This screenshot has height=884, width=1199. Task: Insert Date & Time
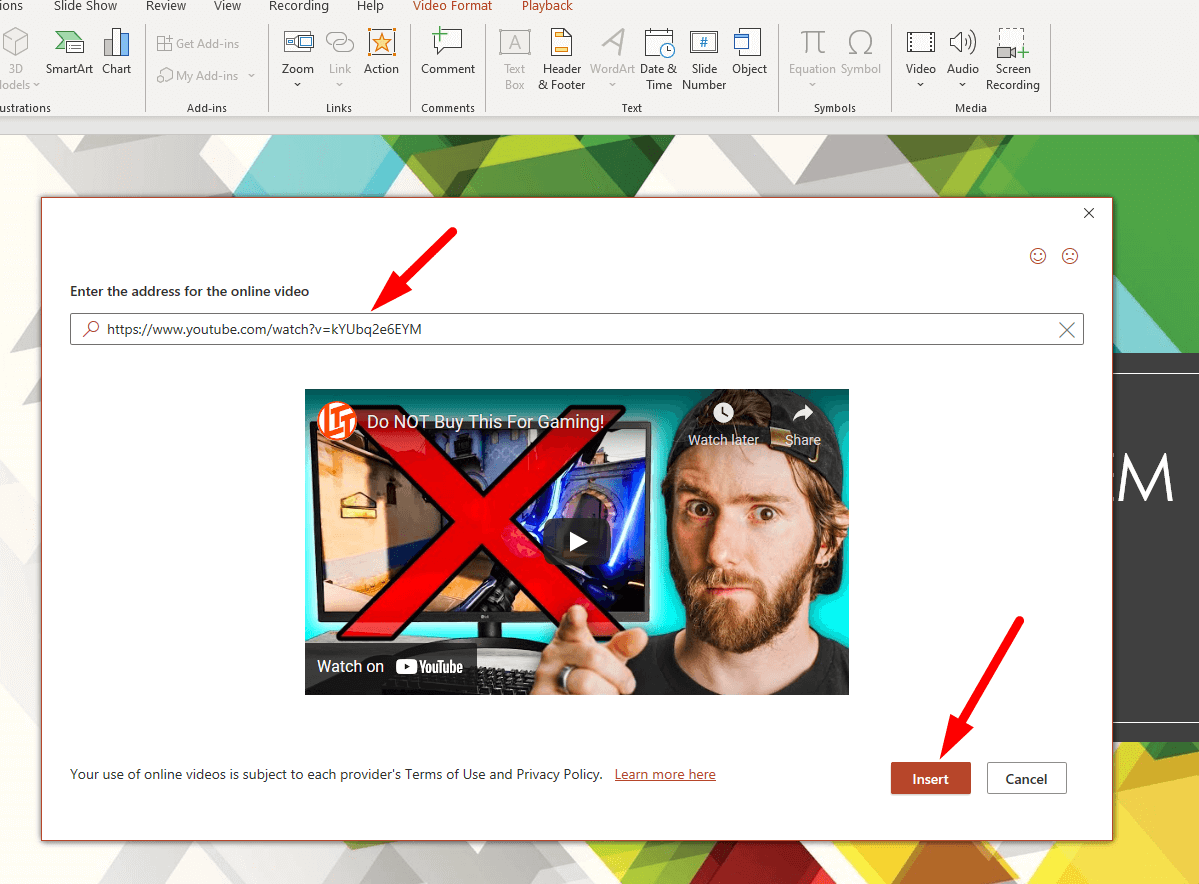point(658,59)
